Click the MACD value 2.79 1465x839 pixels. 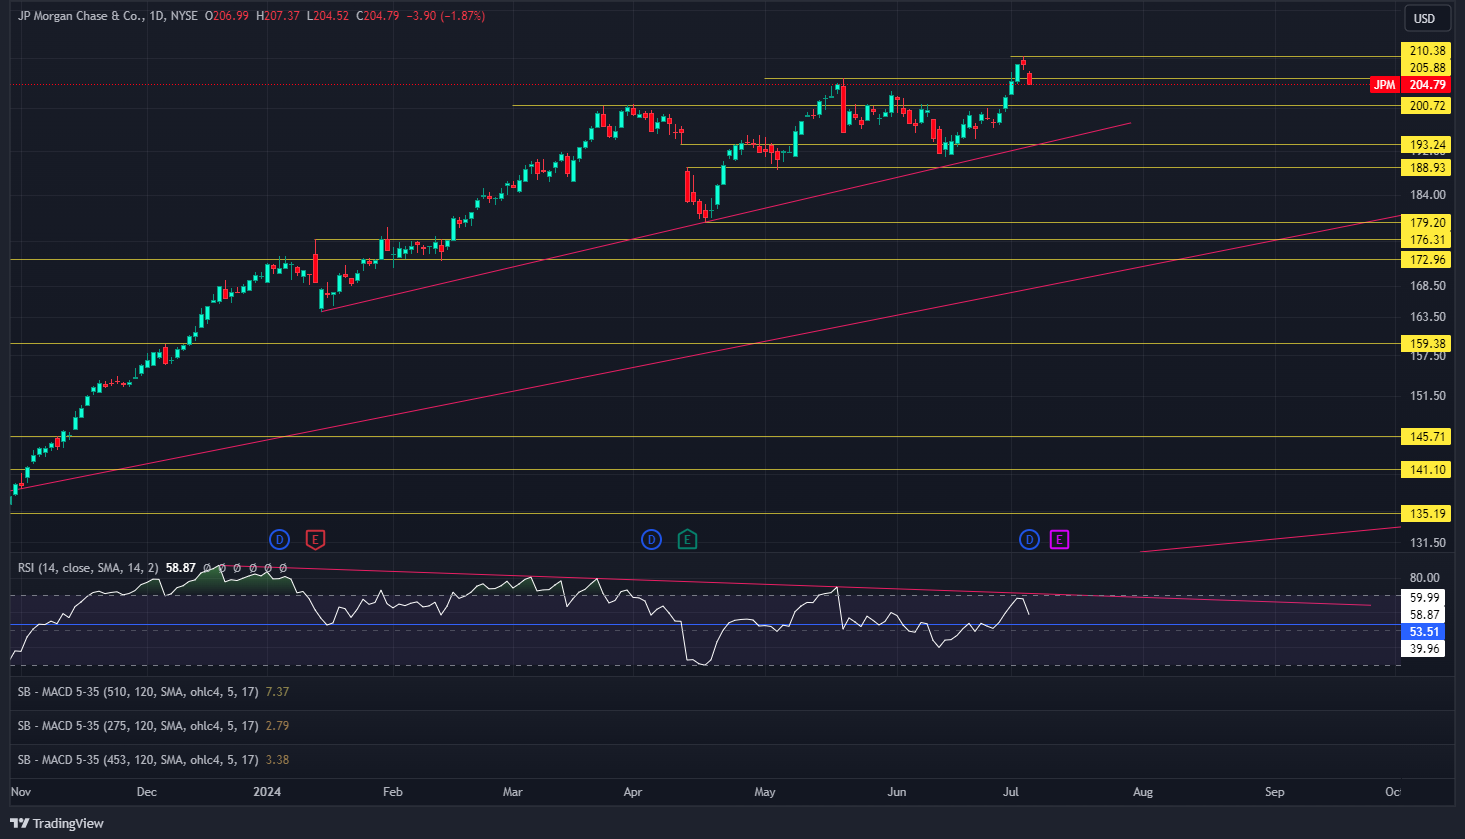[277, 725]
